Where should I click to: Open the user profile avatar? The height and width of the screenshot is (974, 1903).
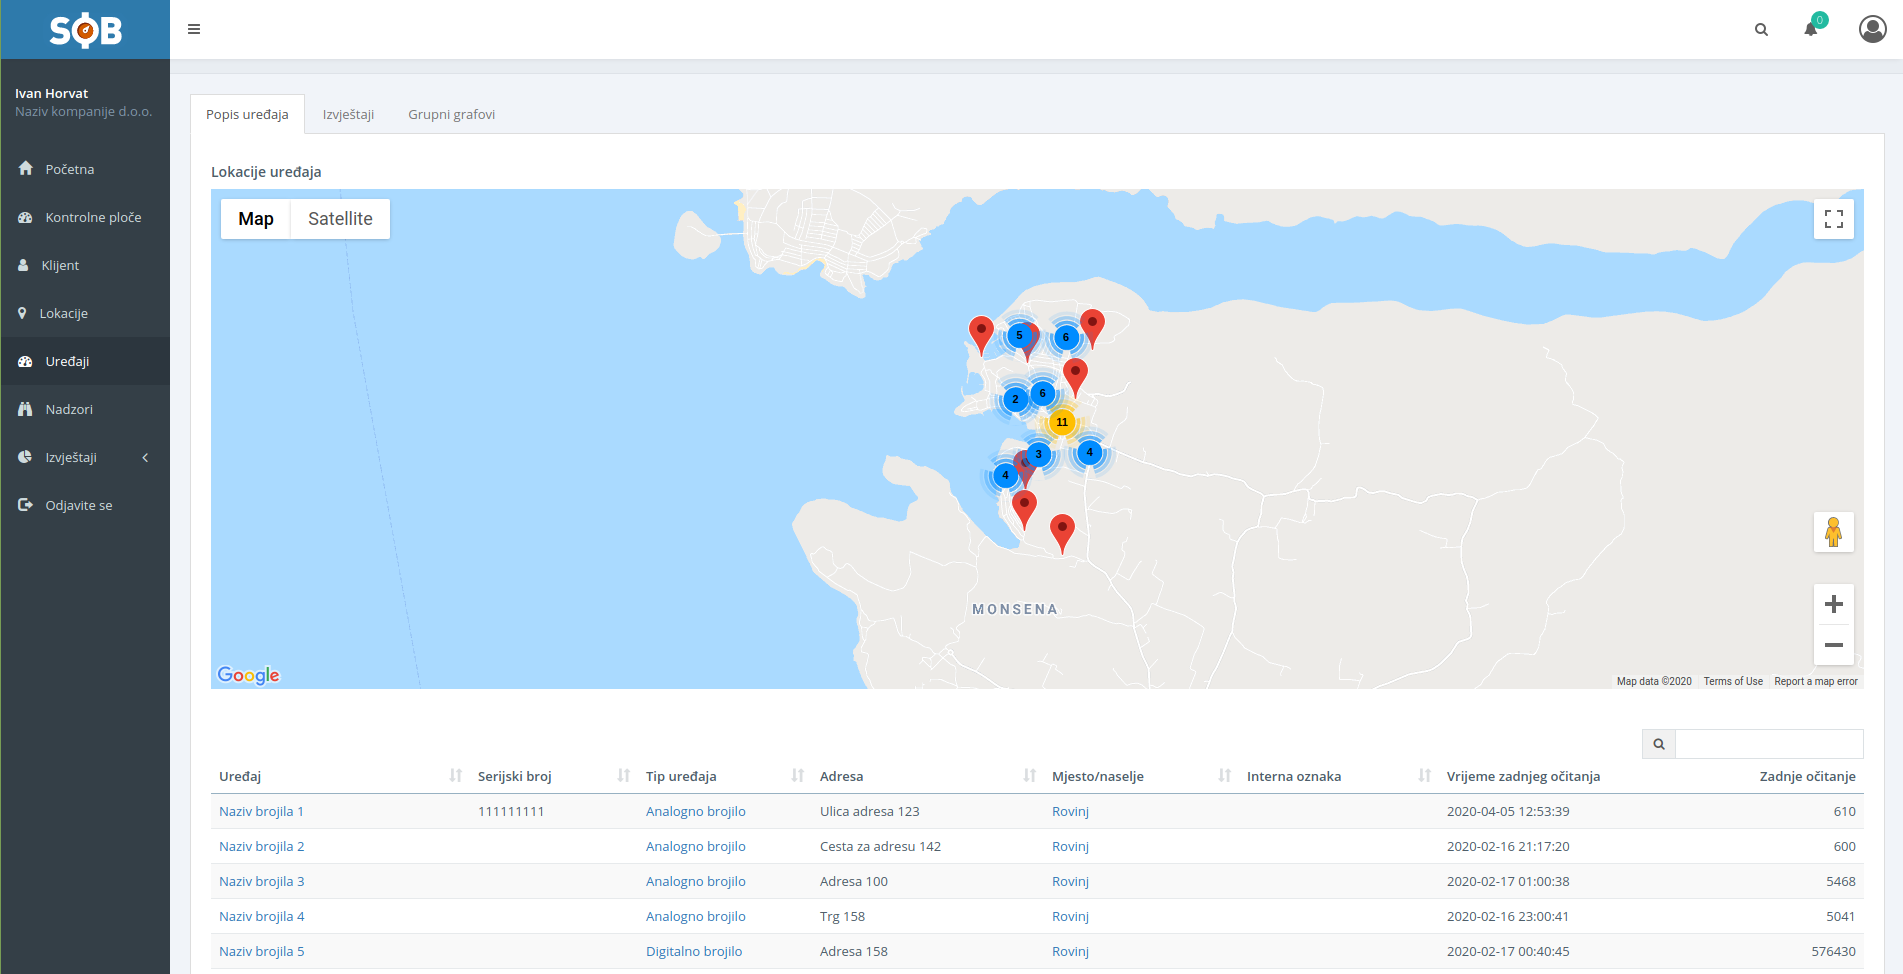1872,29
